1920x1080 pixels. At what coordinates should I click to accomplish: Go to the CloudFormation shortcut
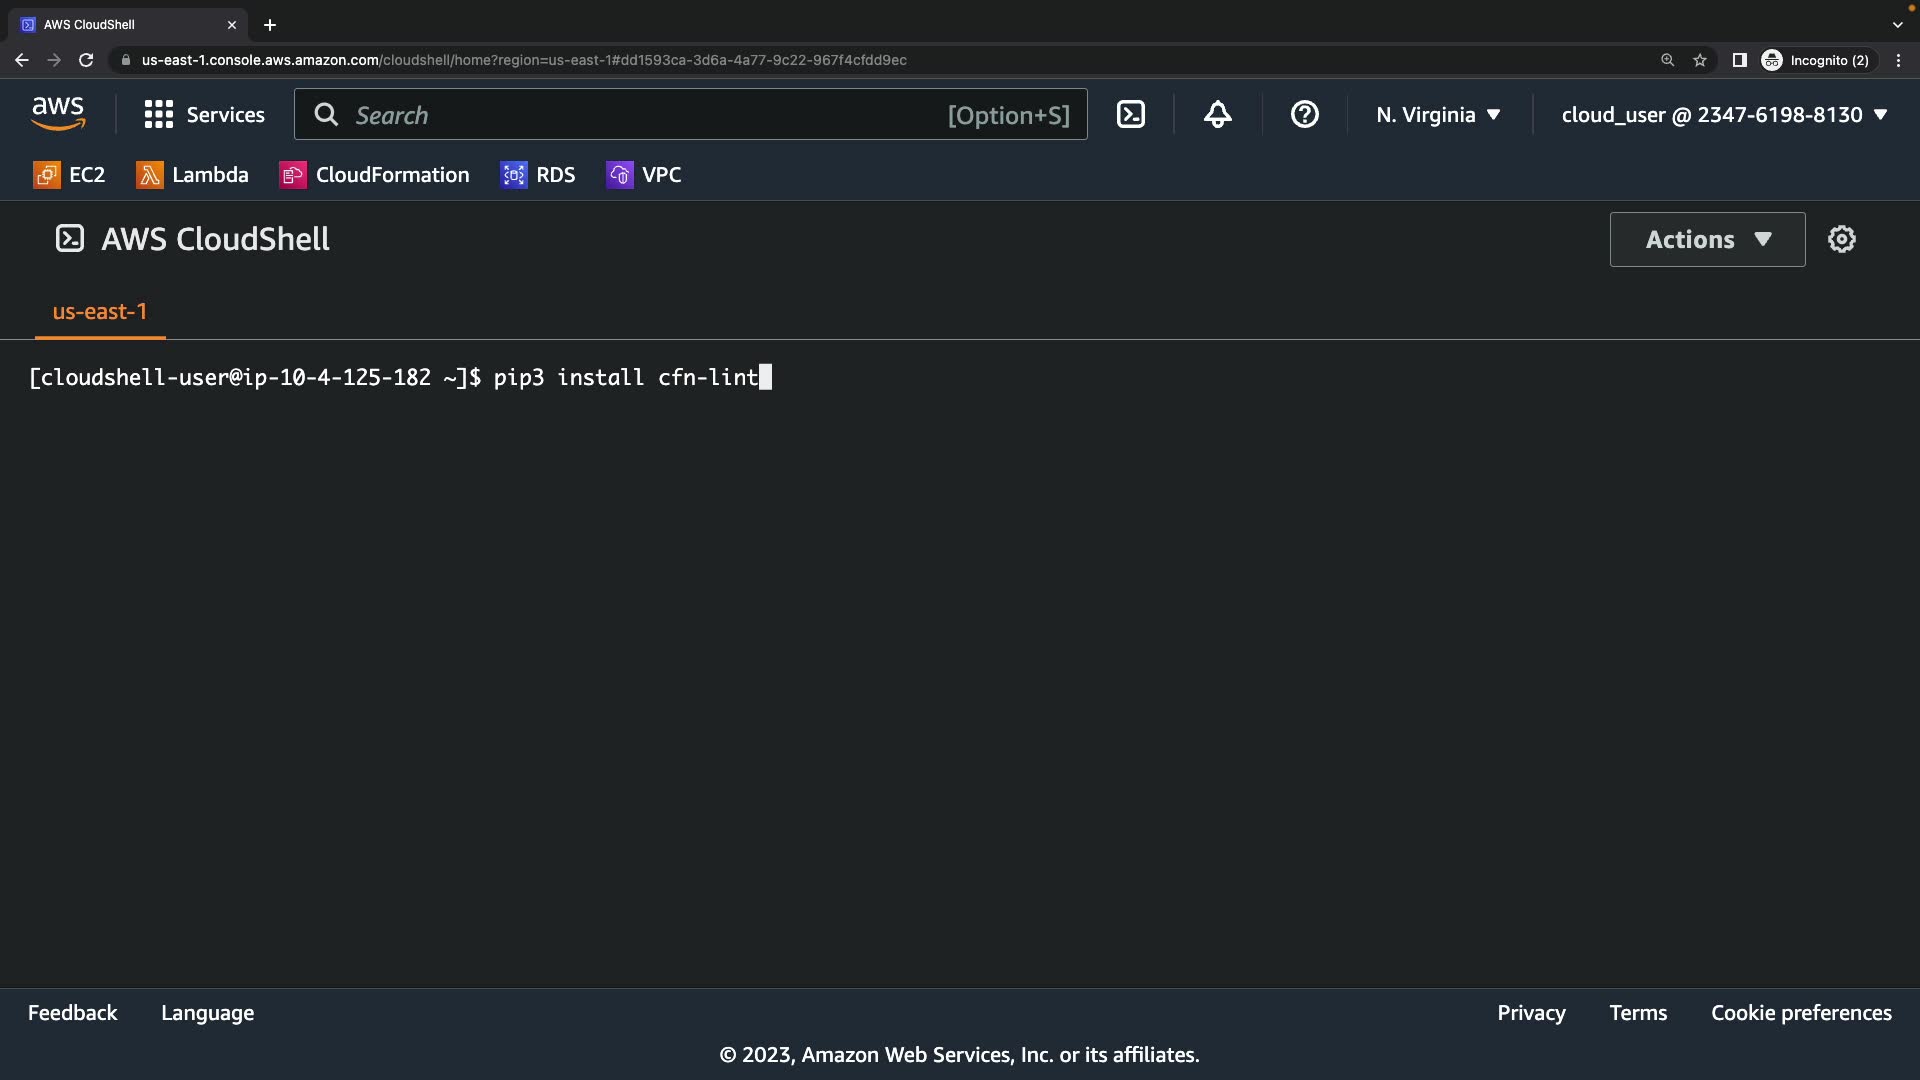tap(374, 175)
